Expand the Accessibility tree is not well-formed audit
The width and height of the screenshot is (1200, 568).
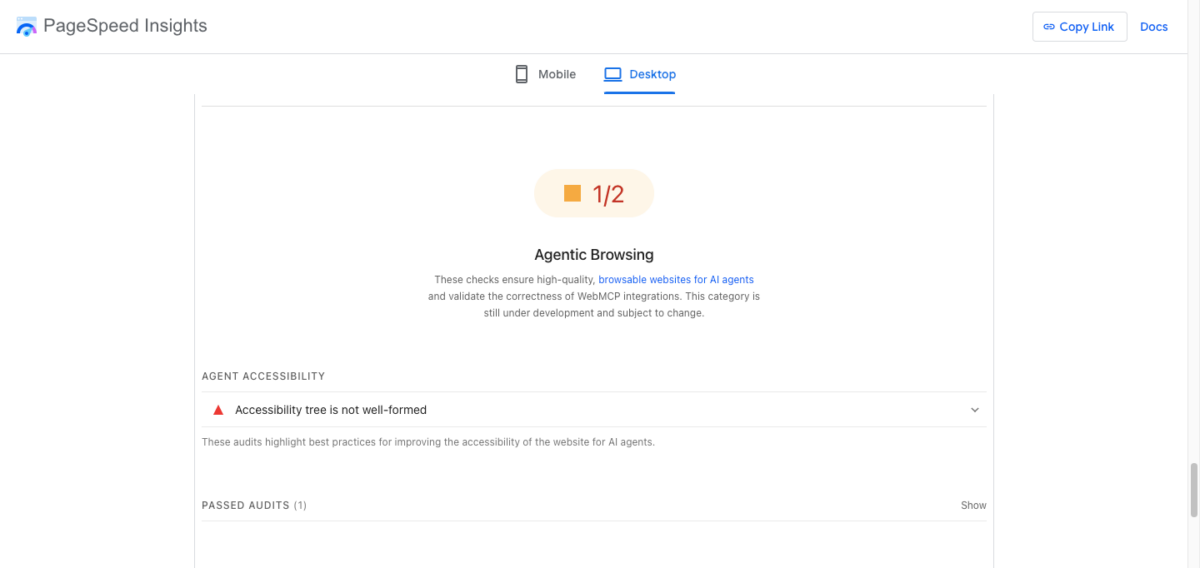[594, 410]
